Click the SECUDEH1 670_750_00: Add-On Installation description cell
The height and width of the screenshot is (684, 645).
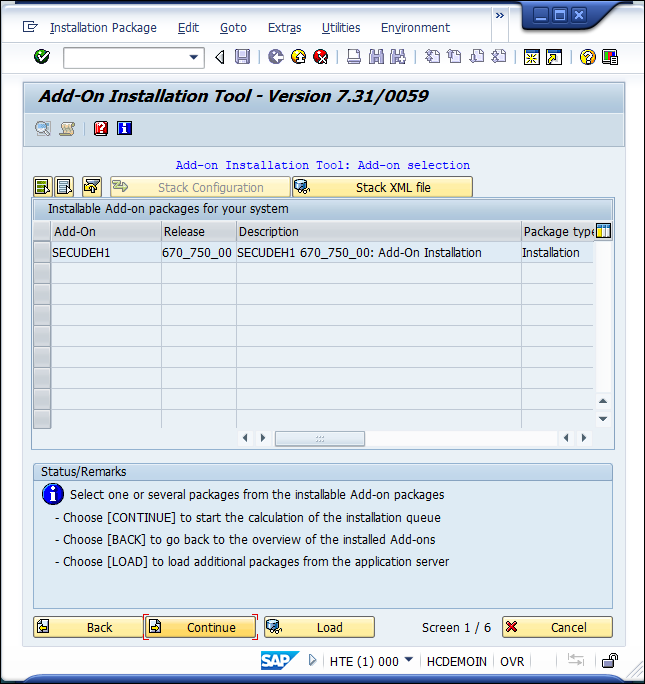pos(379,253)
